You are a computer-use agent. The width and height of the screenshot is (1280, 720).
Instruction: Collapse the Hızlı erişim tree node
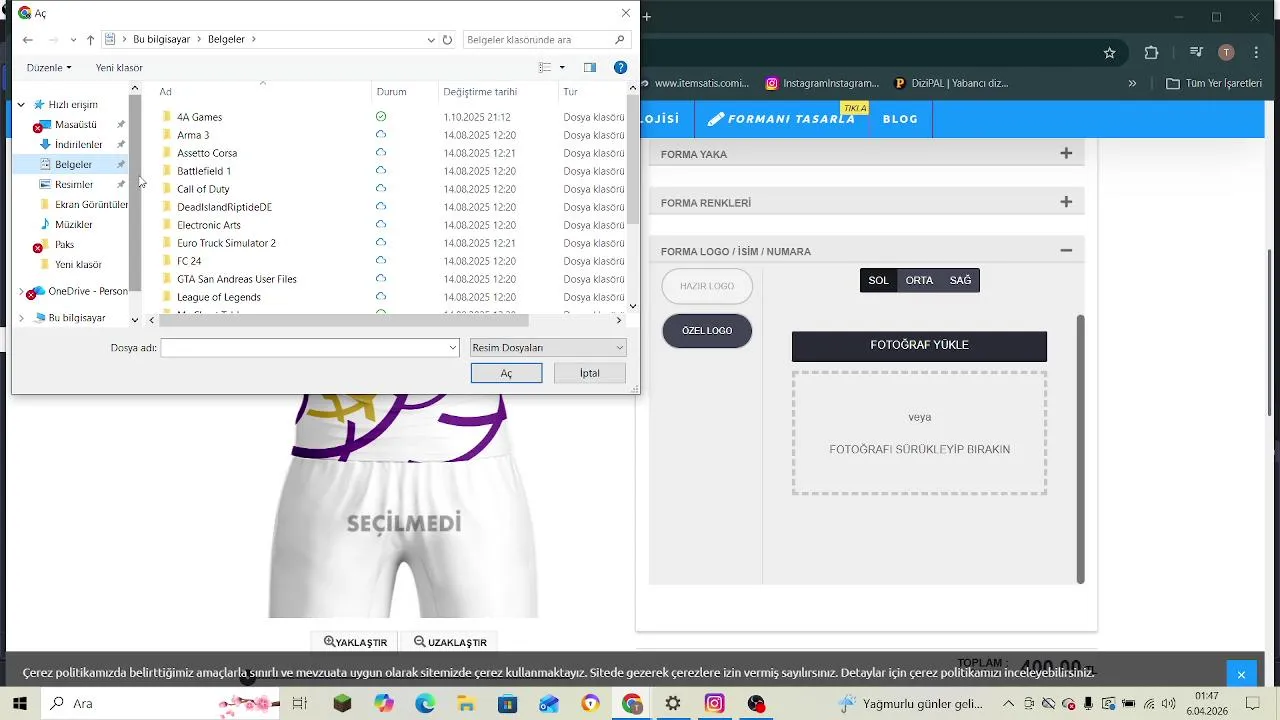tap(21, 105)
